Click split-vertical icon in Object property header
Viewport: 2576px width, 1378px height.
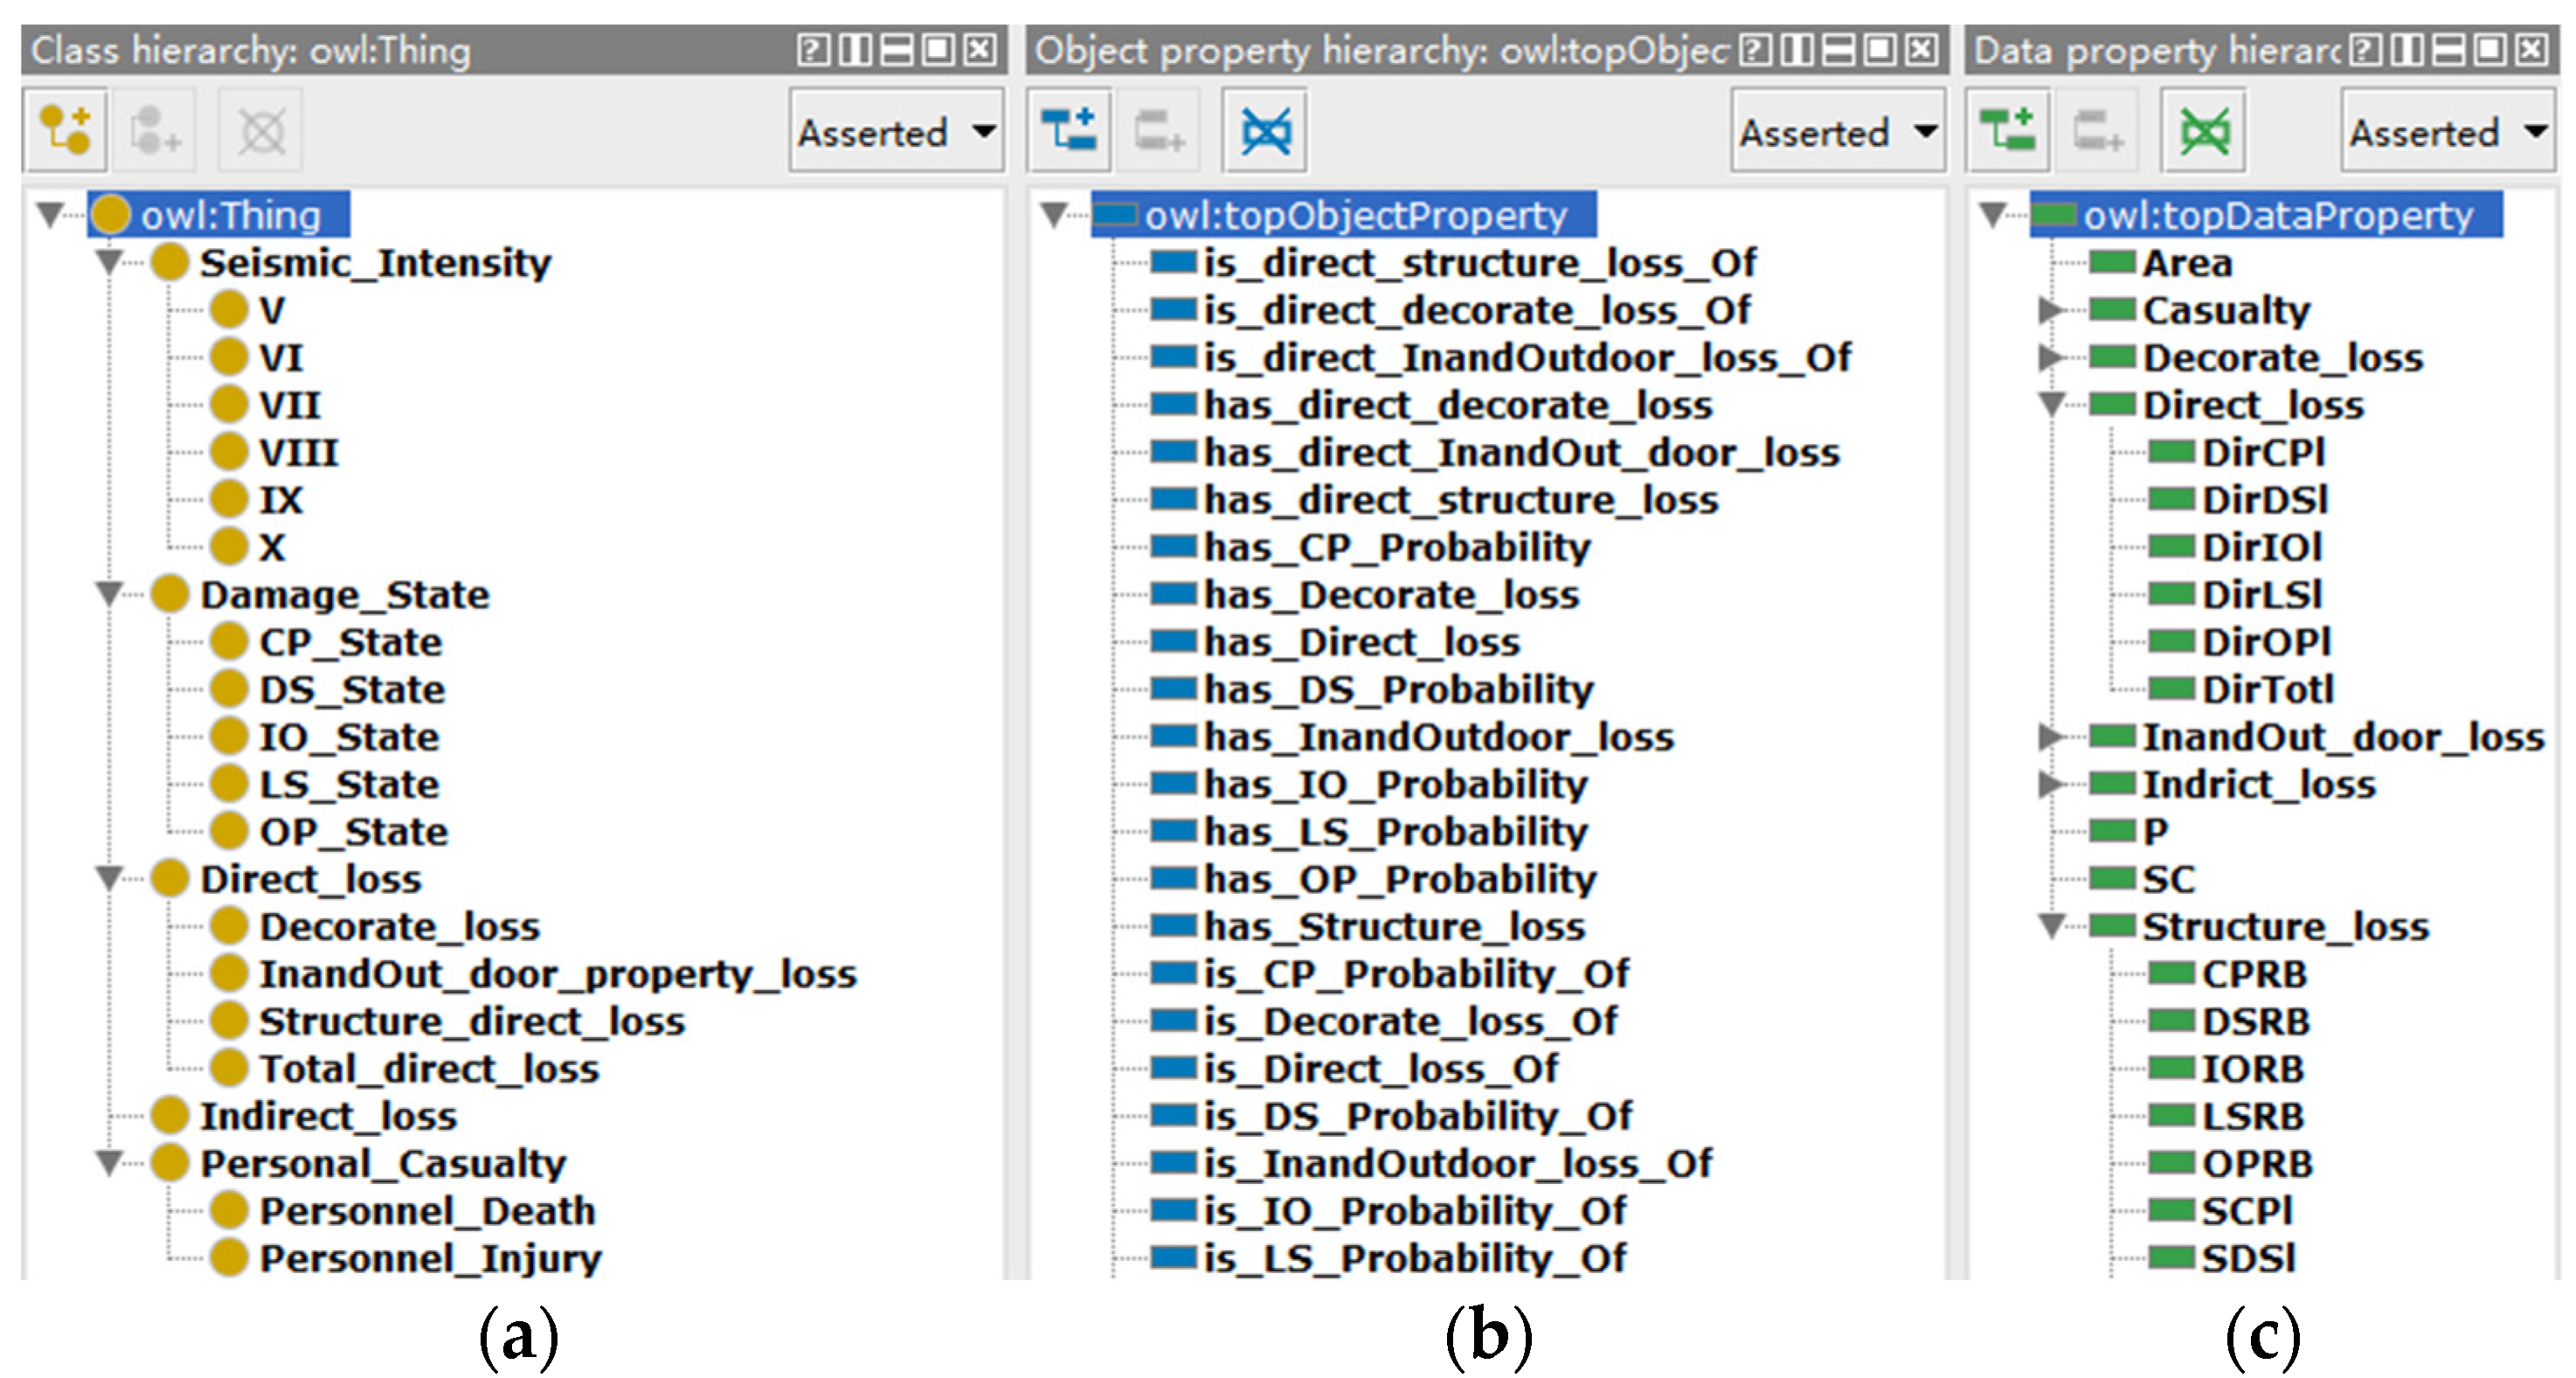click(x=1797, y=49)
